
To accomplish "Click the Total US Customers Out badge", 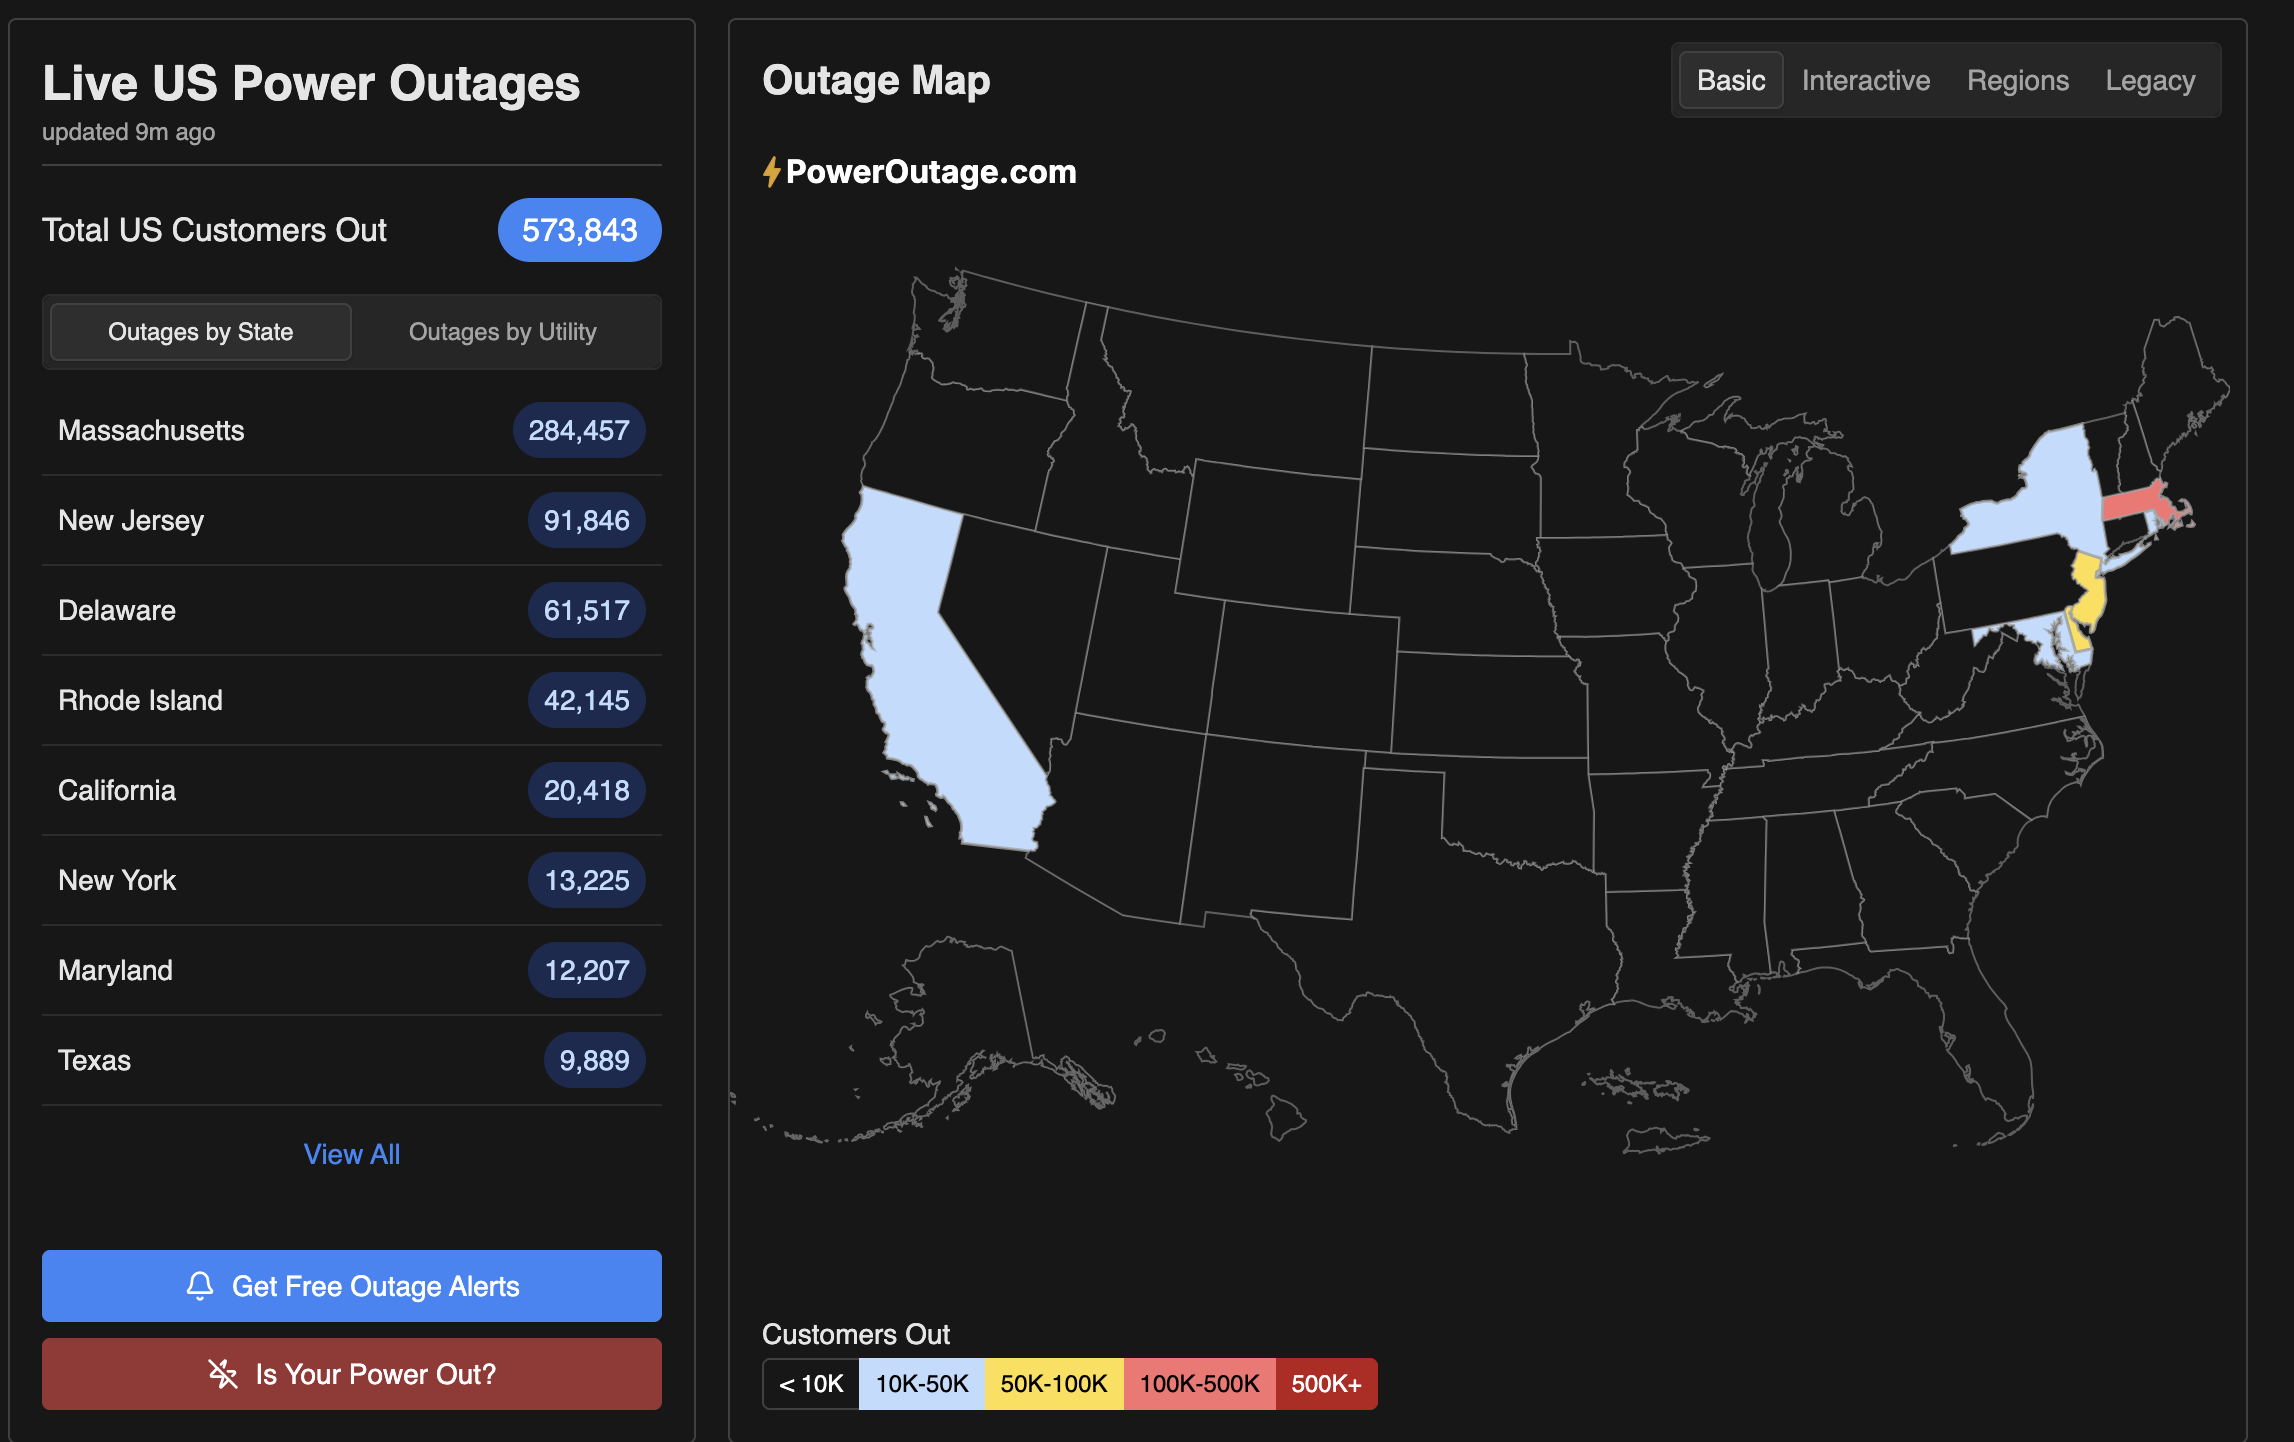I will tap(579, 230).
